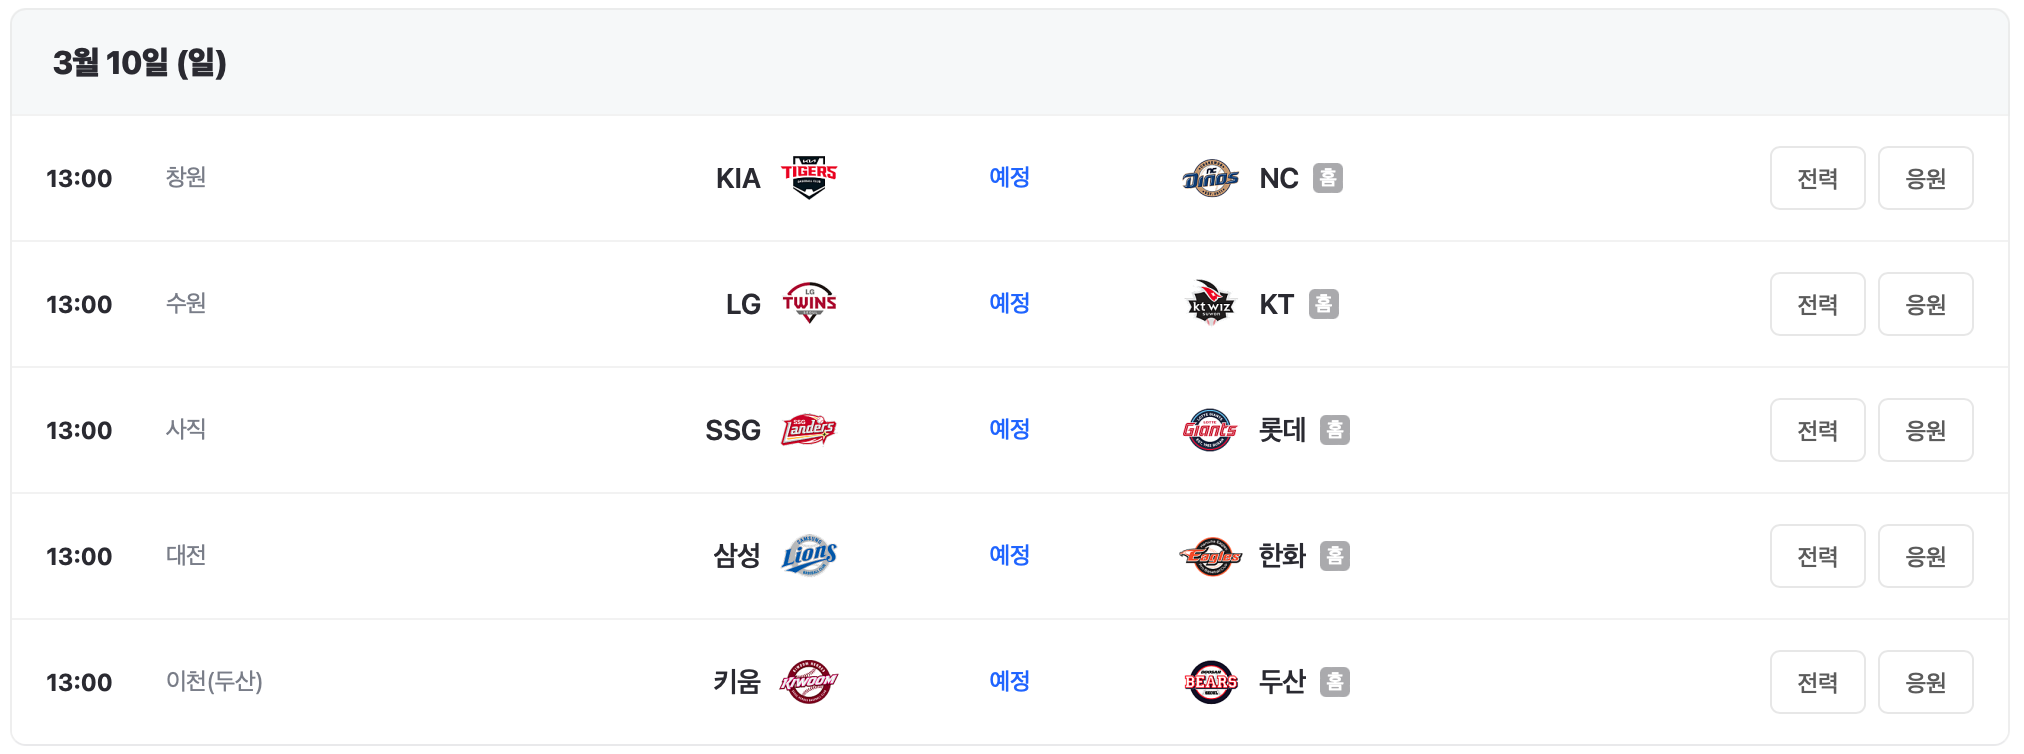Image resolution: width=2024 pixels, height=754 pixels.
Task: Click the SSG Landers logo
Action: click(x=809, y=430)
